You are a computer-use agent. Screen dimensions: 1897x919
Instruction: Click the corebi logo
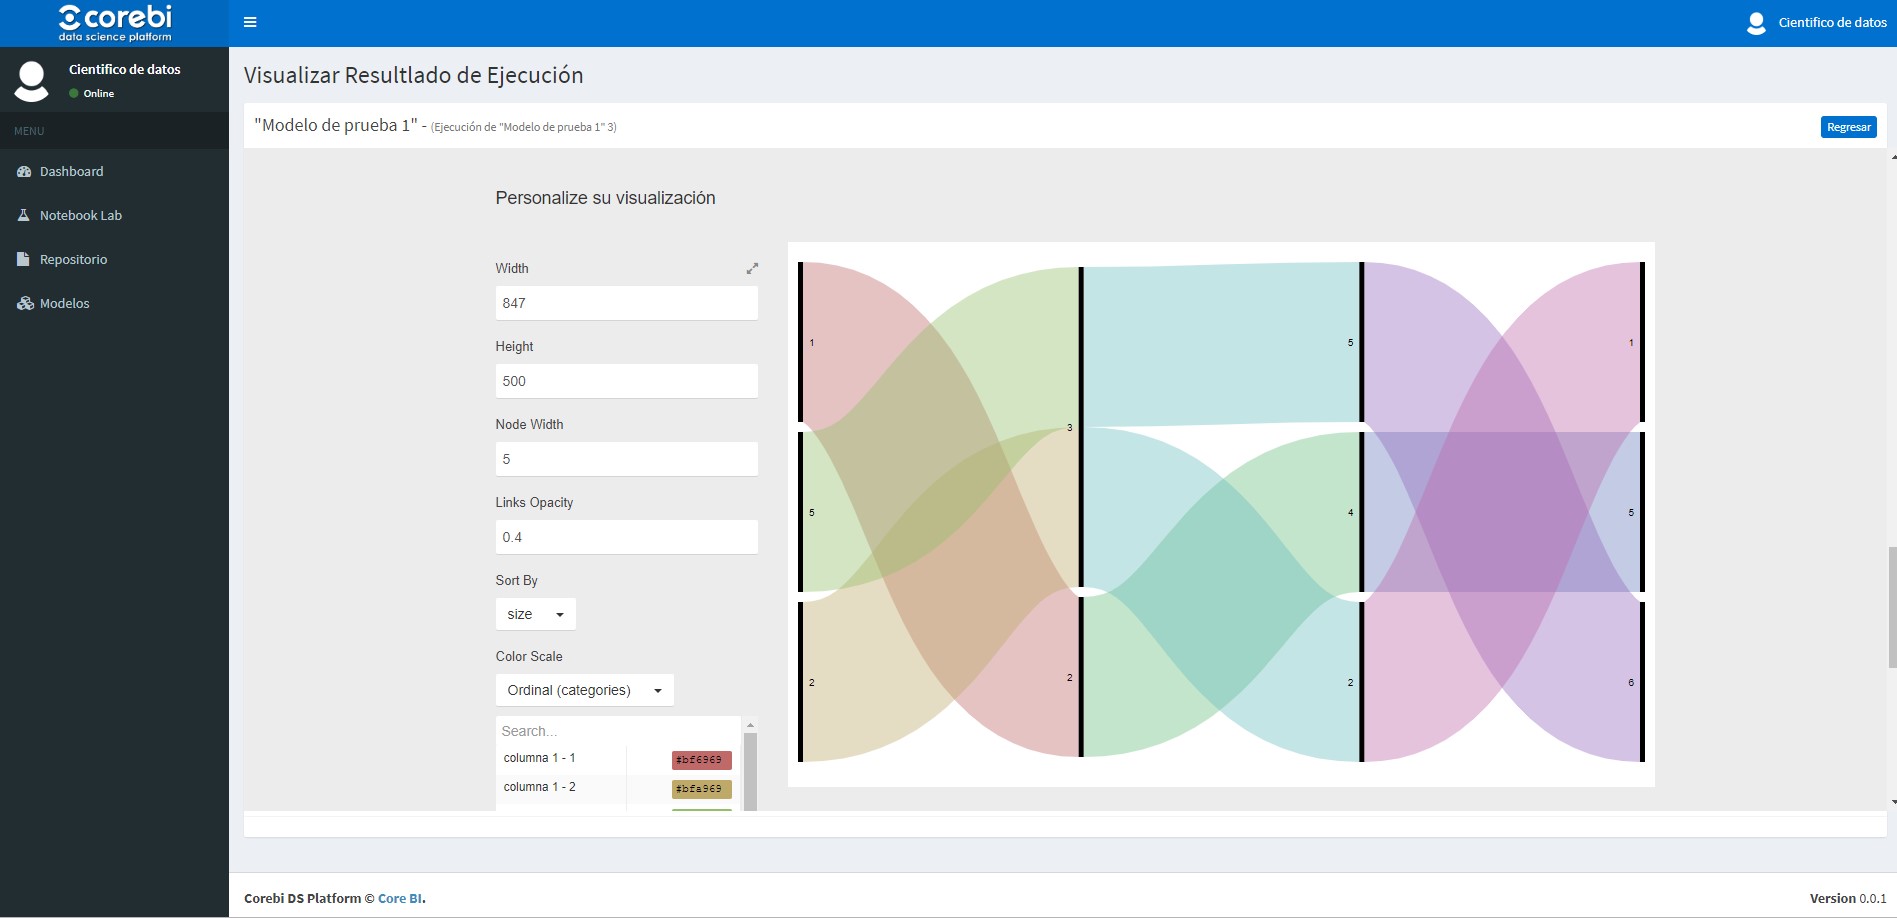[115, 23]
